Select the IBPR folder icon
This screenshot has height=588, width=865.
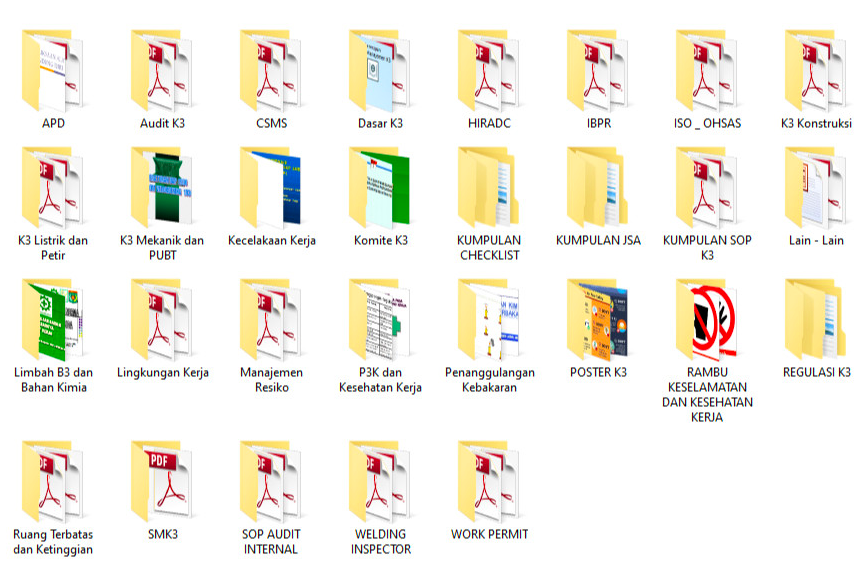(x=599, y=71)
